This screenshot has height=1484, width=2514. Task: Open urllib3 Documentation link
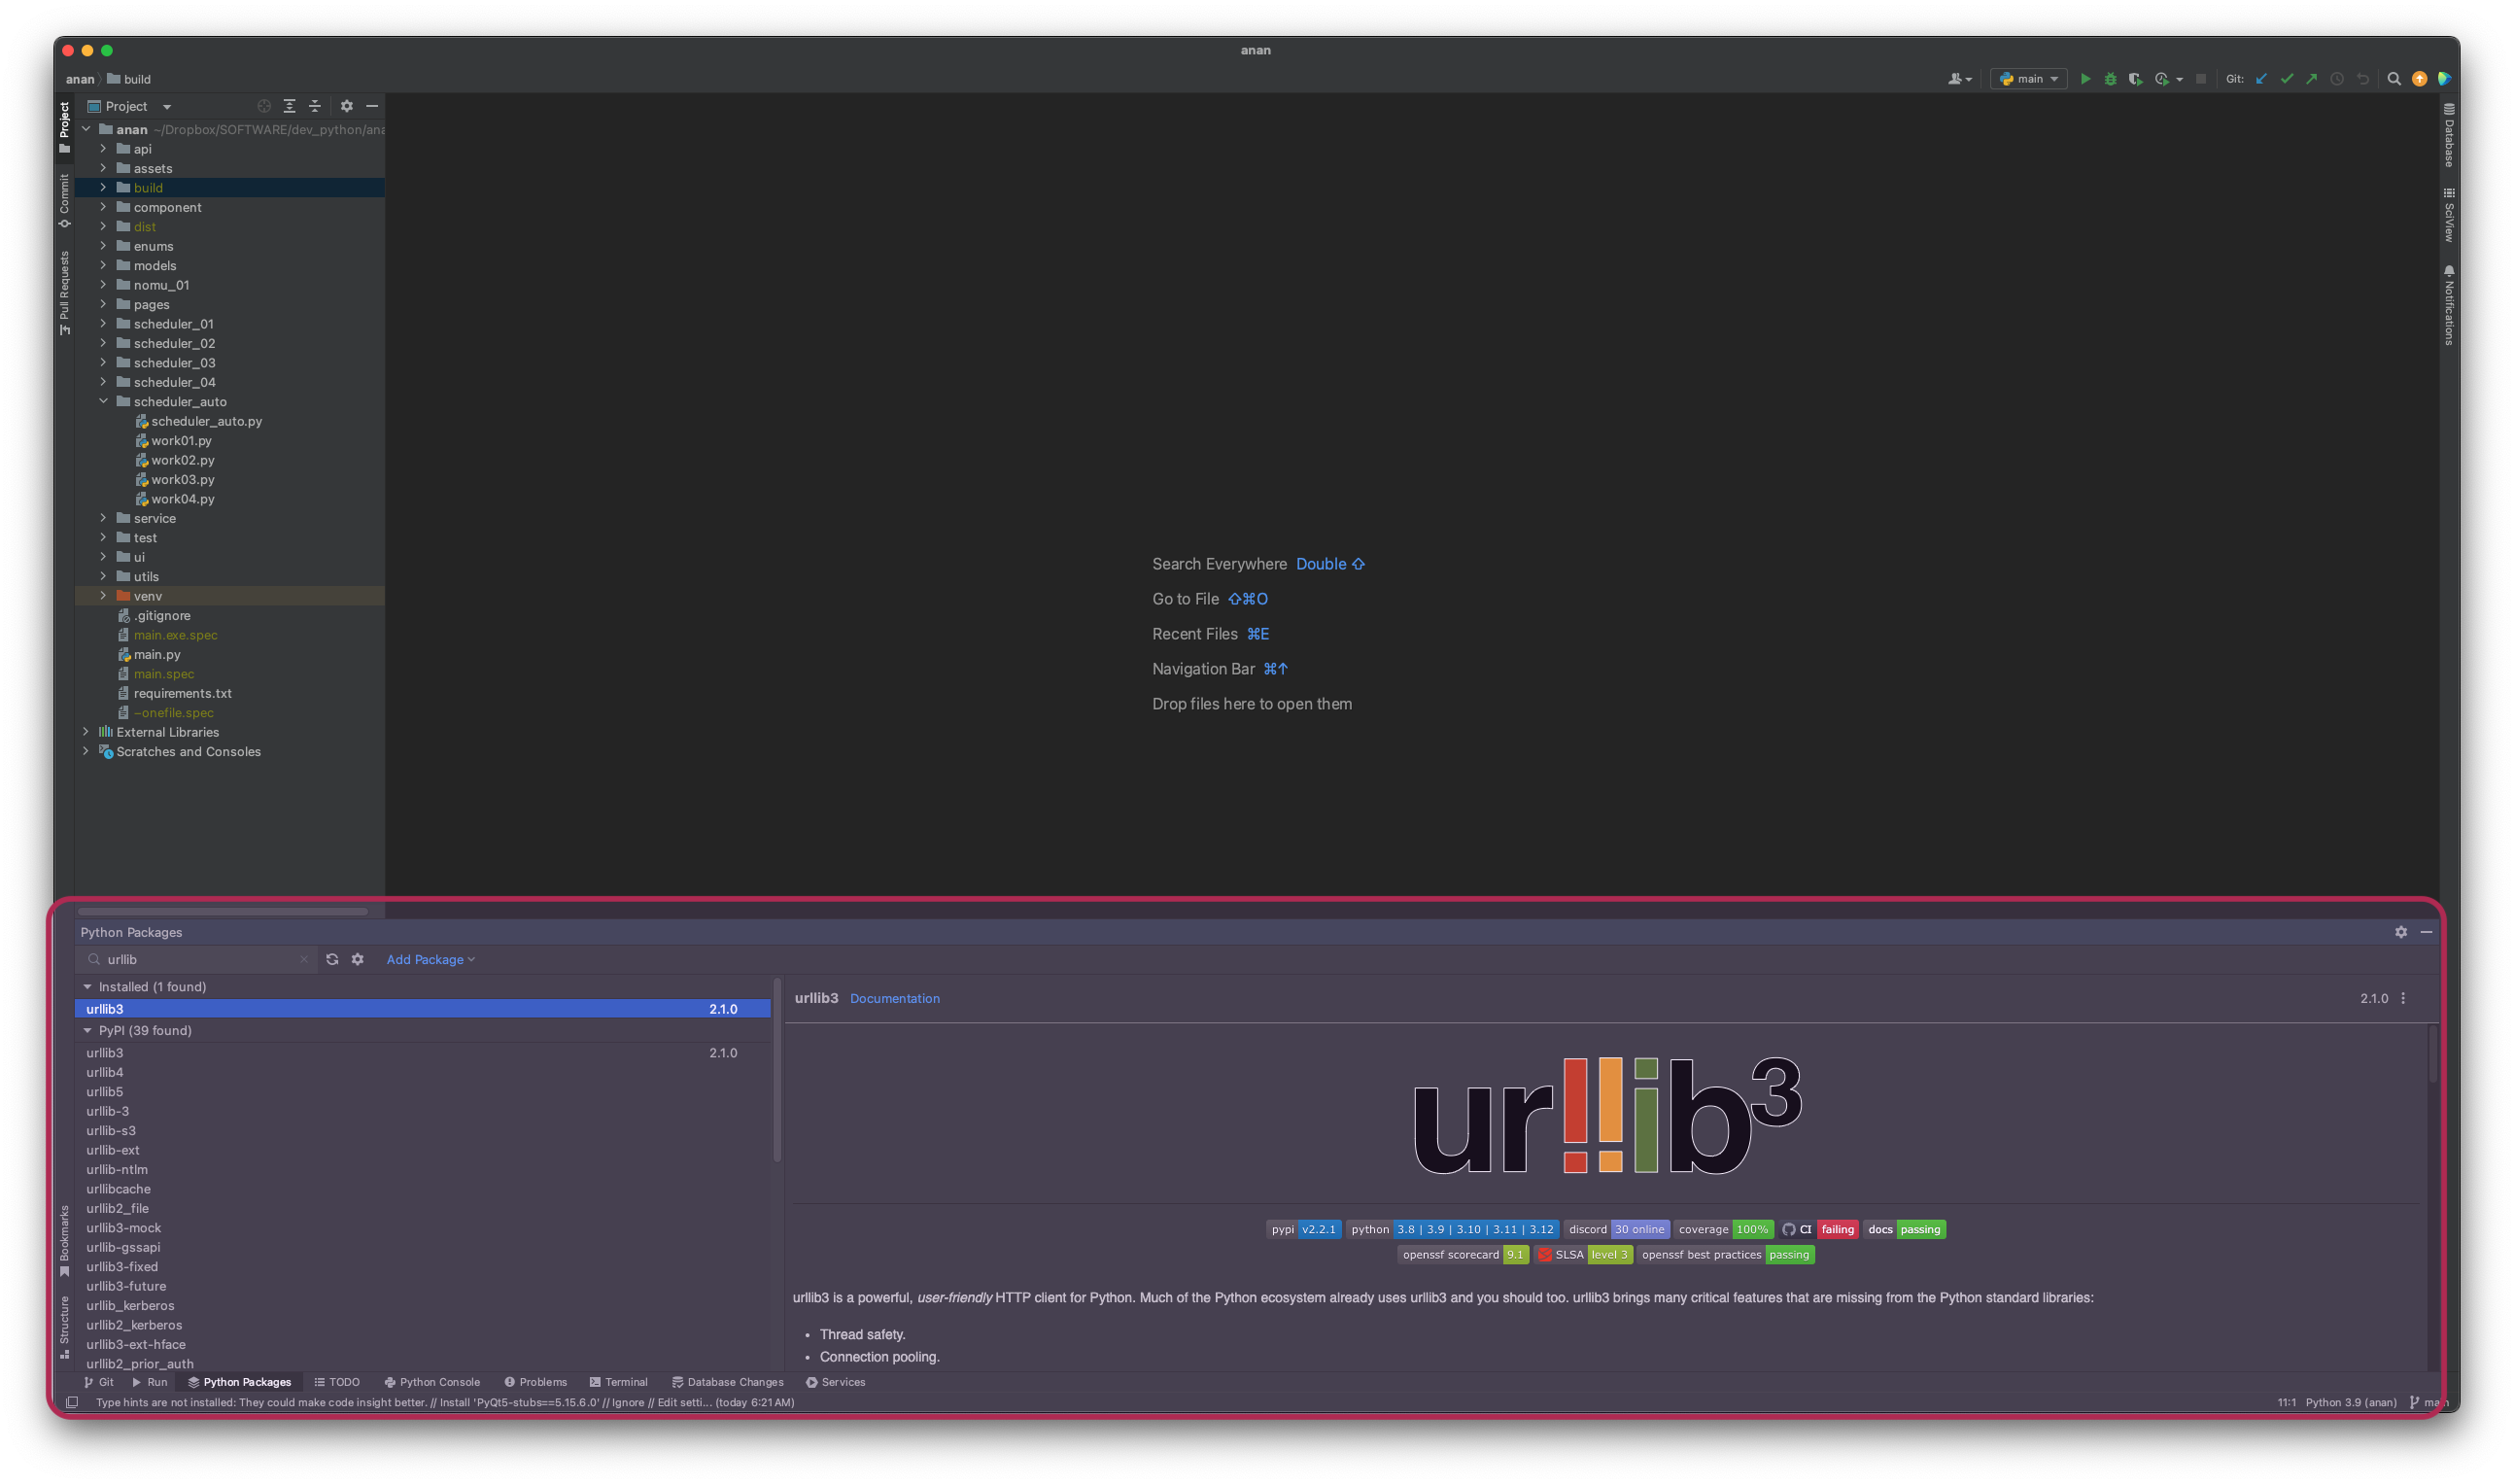click(894, 998)
